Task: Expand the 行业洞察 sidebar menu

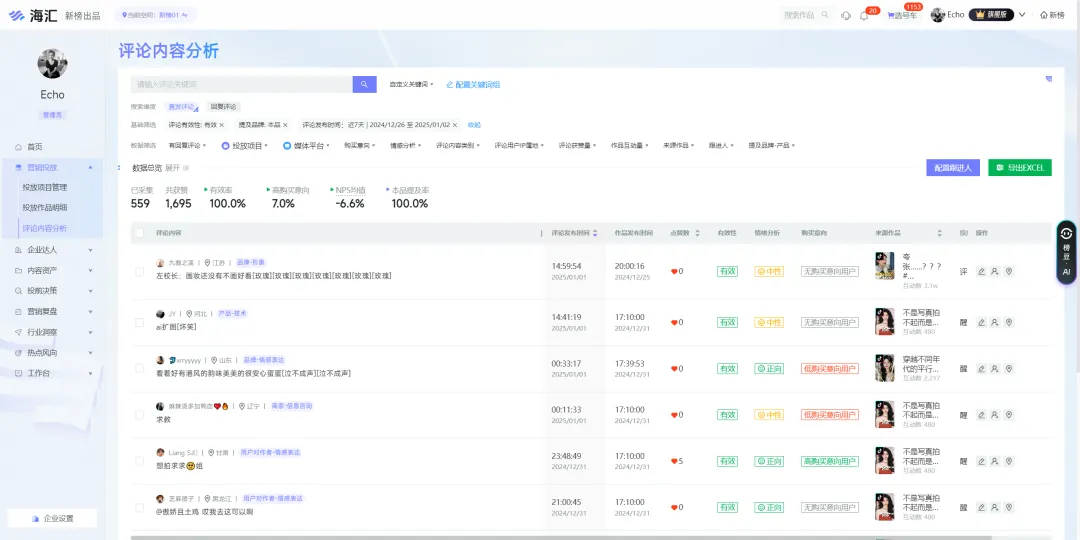Action: (53, 332)
